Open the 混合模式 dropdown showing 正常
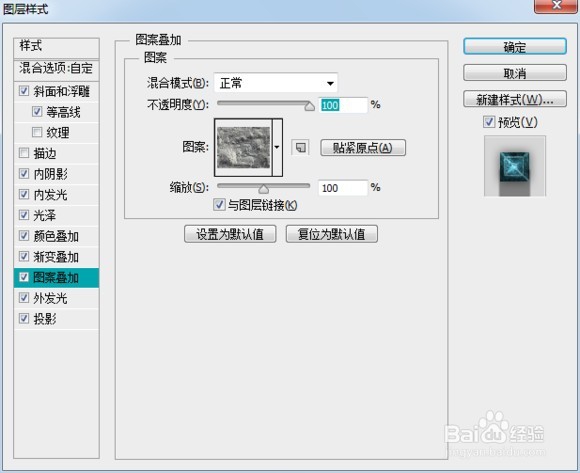Image resolution: width=580 pixels, height=473 pixels. click(x=276, y=83)
